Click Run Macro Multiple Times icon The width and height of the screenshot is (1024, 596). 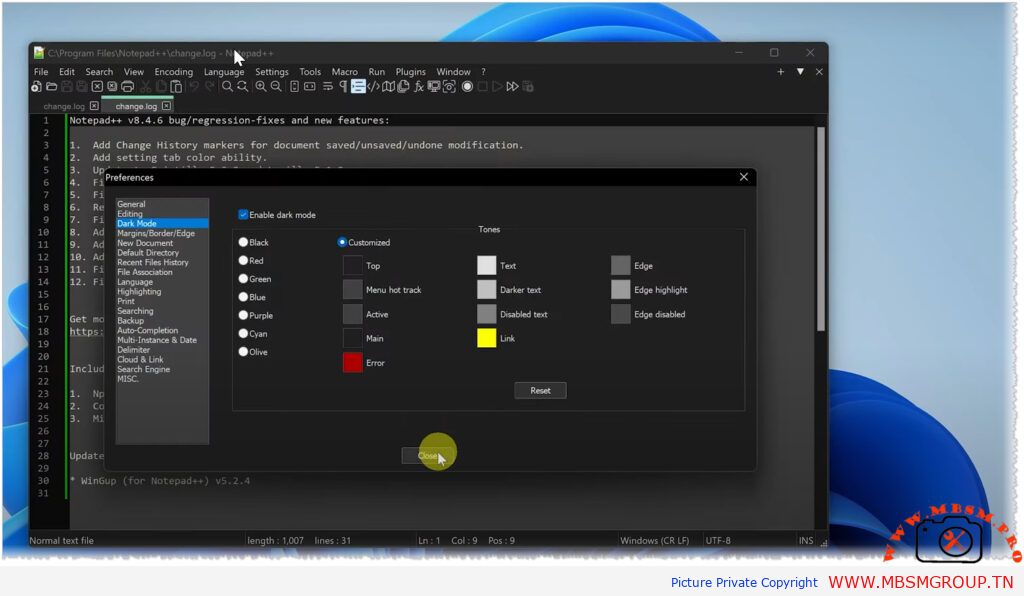coord(513,87)
